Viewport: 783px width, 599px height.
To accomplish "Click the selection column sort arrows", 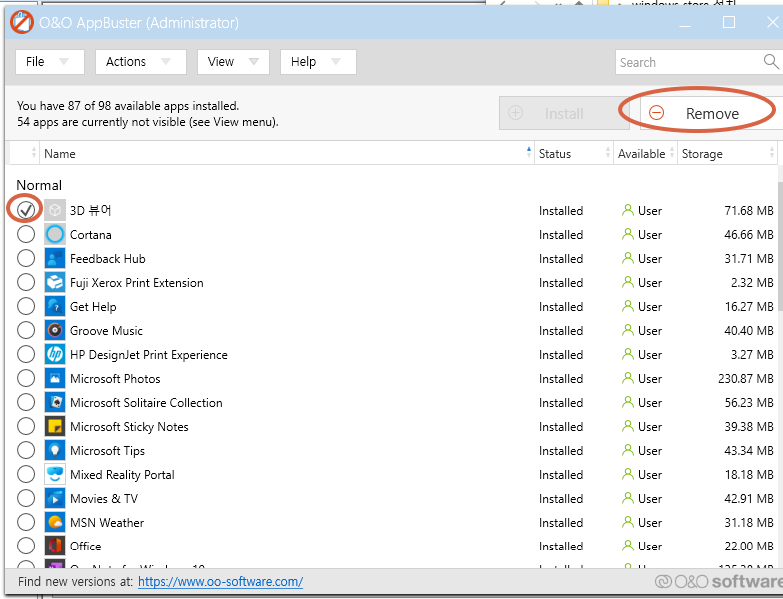I will point(34,153).
